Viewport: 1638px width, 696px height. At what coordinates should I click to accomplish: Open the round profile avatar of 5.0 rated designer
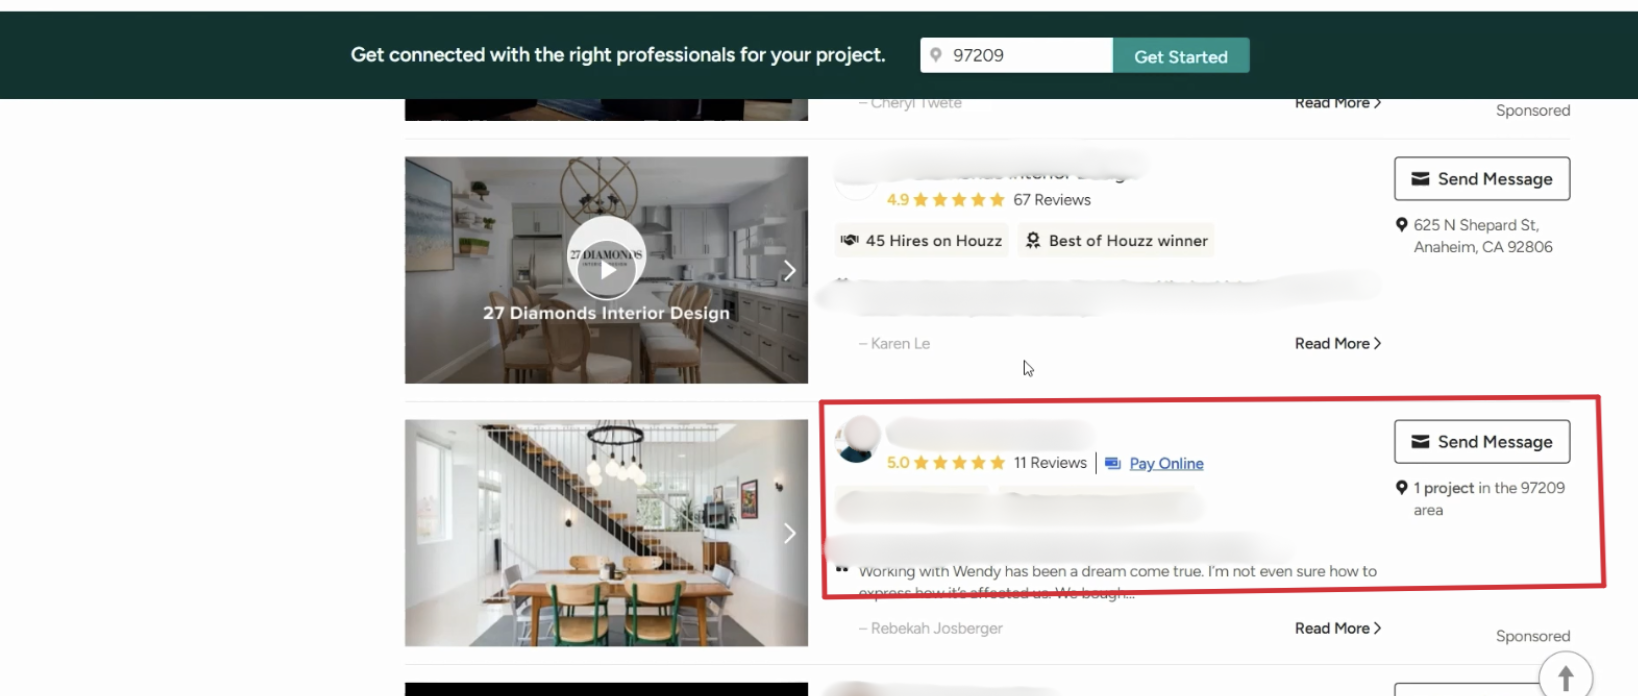coord(857,439)
